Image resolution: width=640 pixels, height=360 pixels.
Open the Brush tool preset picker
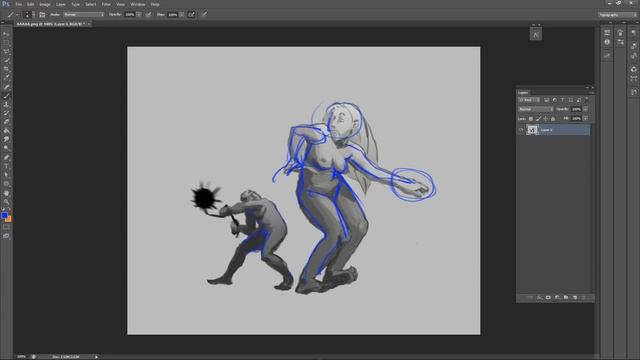(x=12, y=15)
